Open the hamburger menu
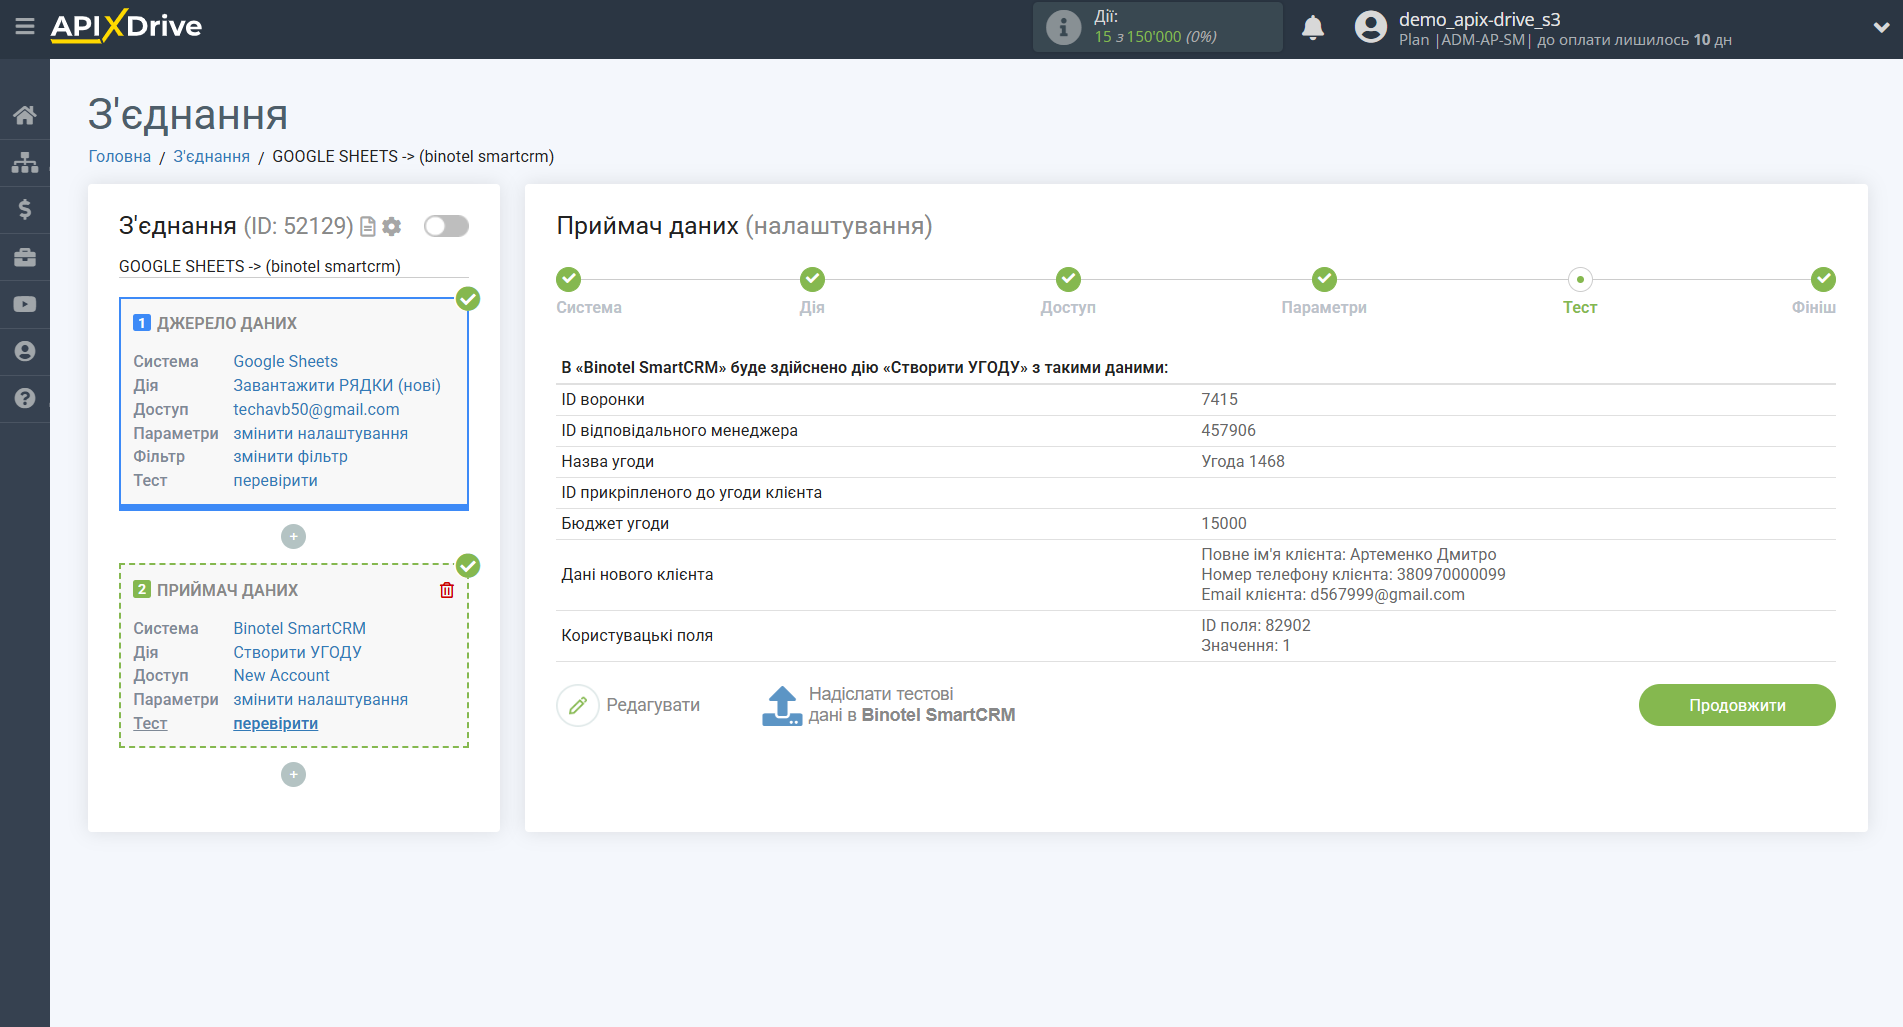This screenshot has width=1903, height=1027. (x=25, y=27)
